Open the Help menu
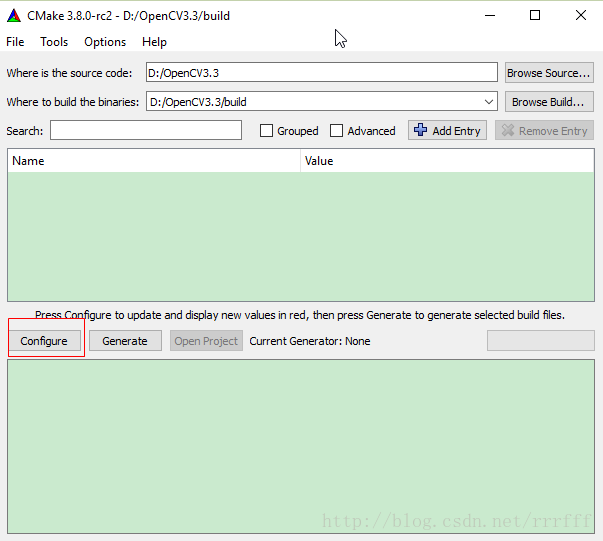 (x=154, y=42)
